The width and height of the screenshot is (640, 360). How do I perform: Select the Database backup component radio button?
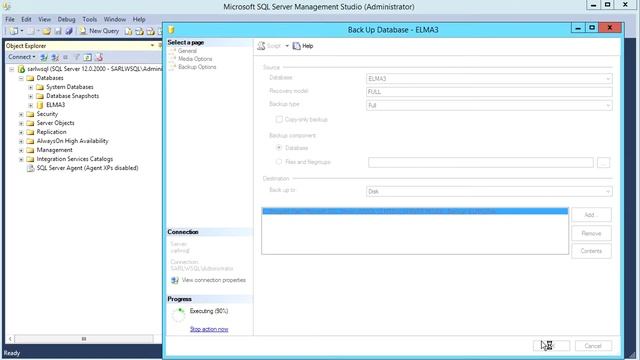[x=279, y=147]
